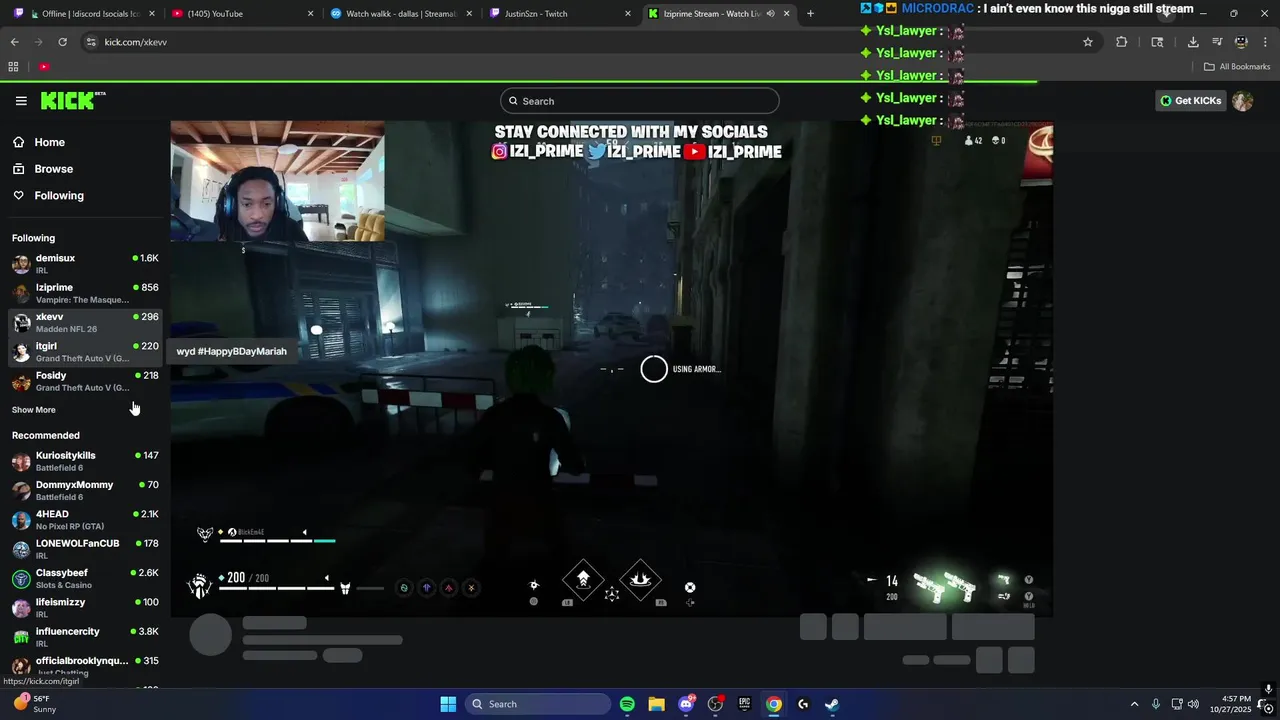Open All Bookmarks folder
1280x720 pixels.
[1237, 67]
